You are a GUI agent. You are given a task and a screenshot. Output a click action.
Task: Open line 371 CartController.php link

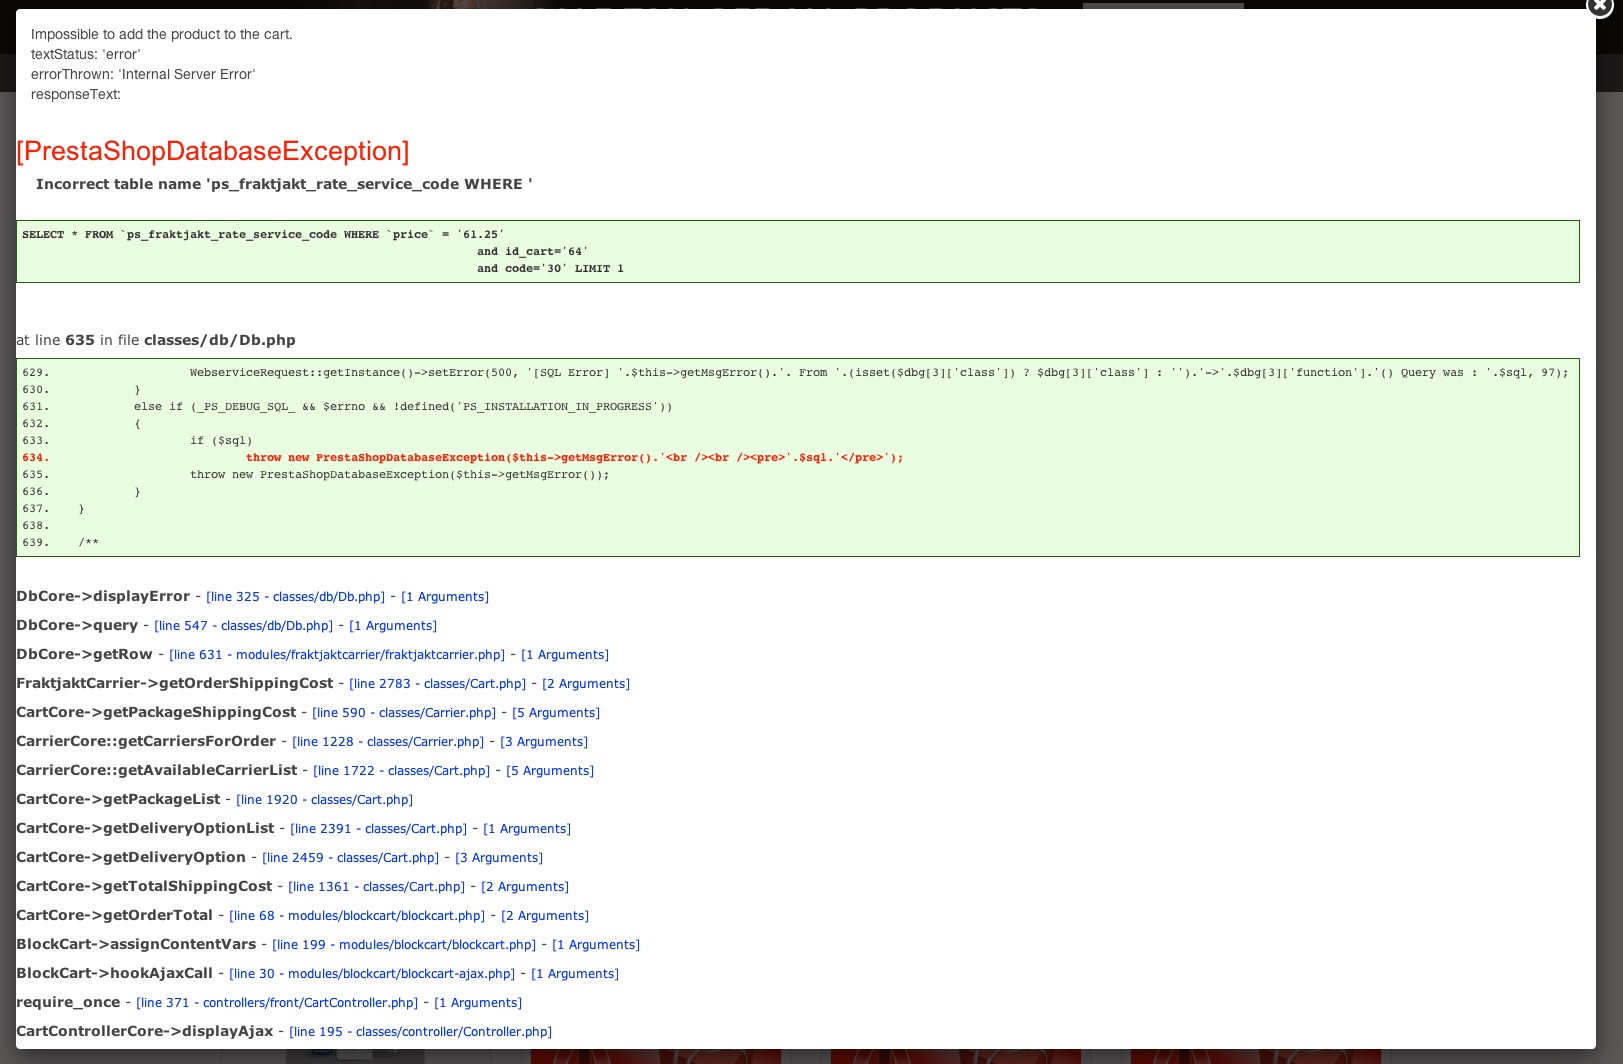[277, 1003]
